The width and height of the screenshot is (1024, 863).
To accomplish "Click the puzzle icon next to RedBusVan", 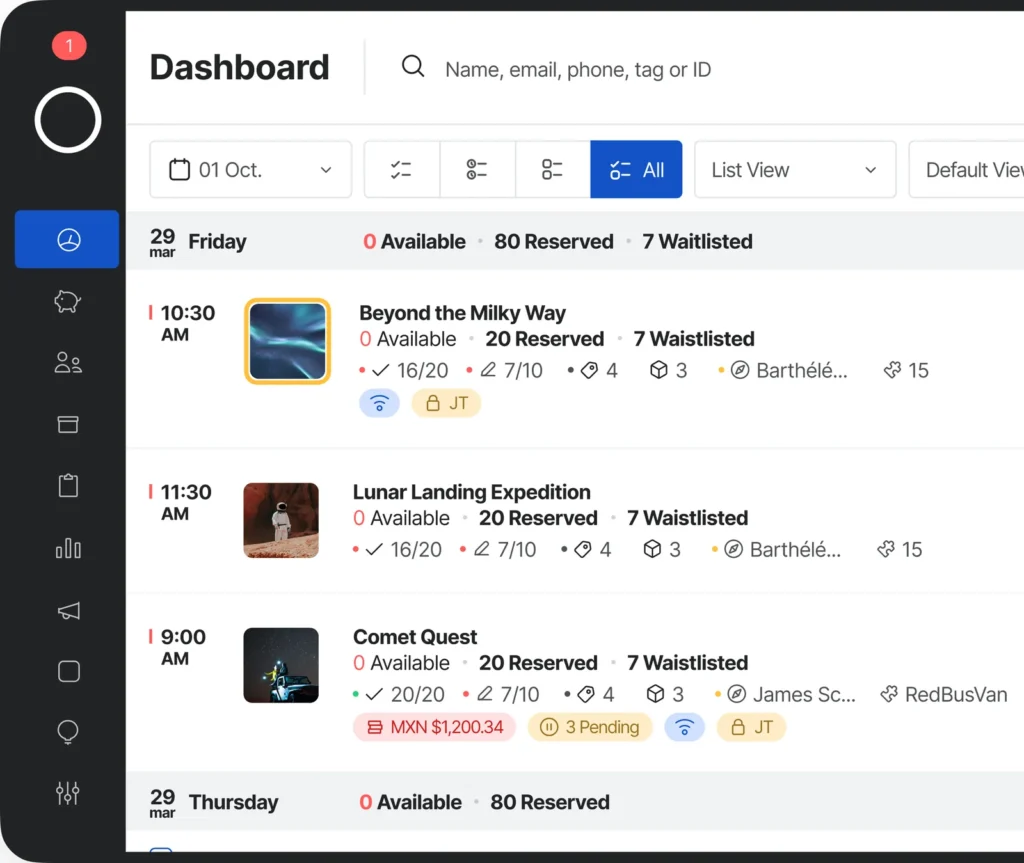I will (x=889, y=694).
